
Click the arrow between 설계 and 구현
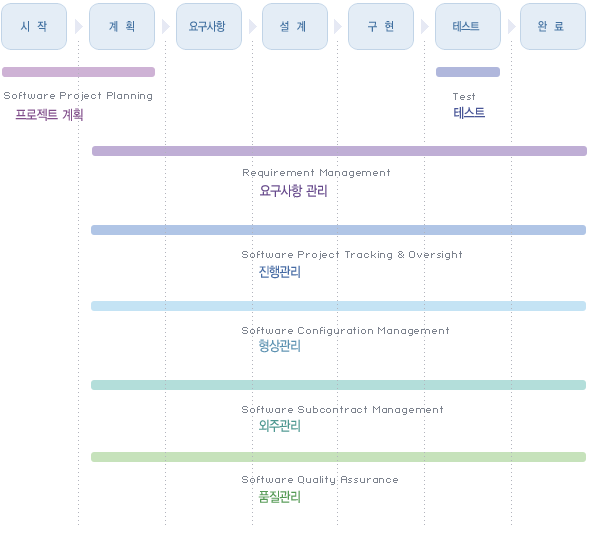[x=338, y=27]
